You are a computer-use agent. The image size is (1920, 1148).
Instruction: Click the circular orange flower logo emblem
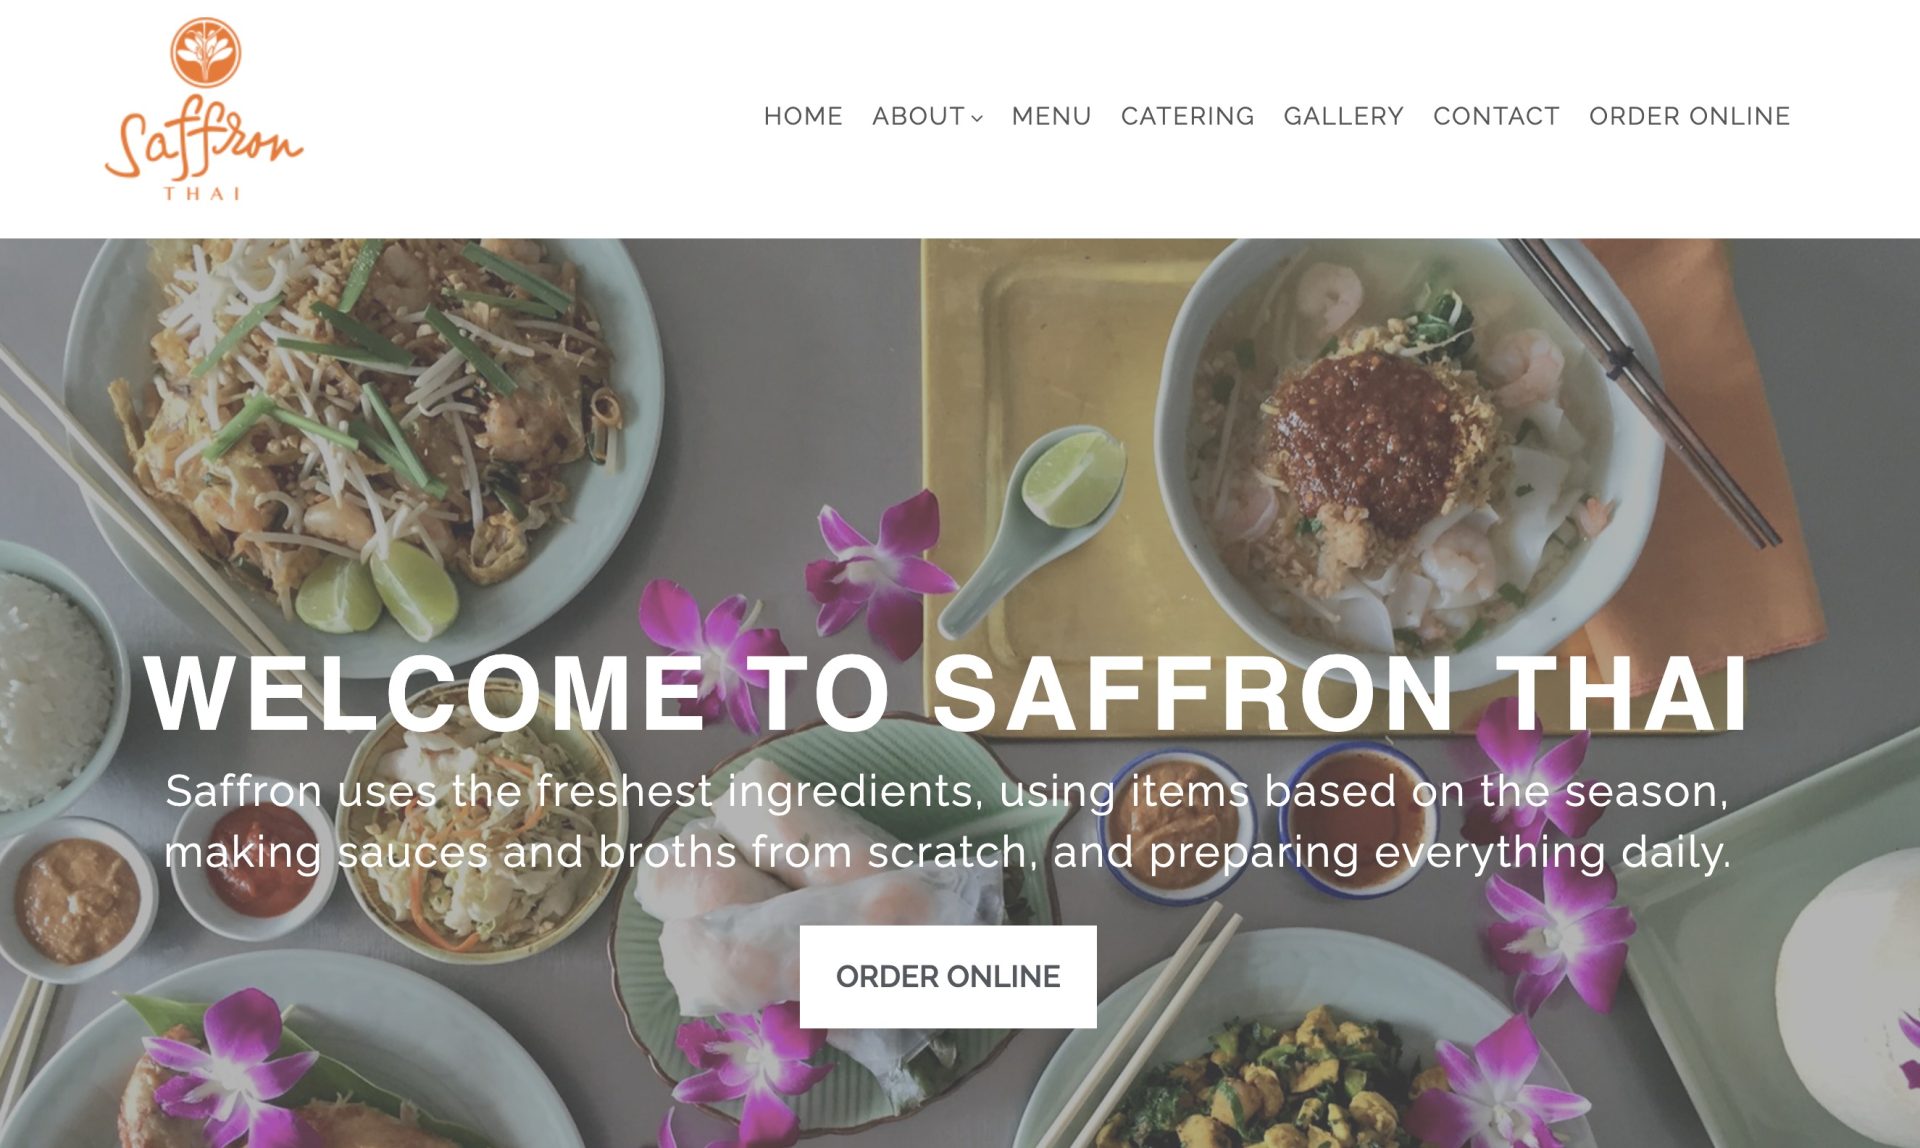(x=205, y=52)
